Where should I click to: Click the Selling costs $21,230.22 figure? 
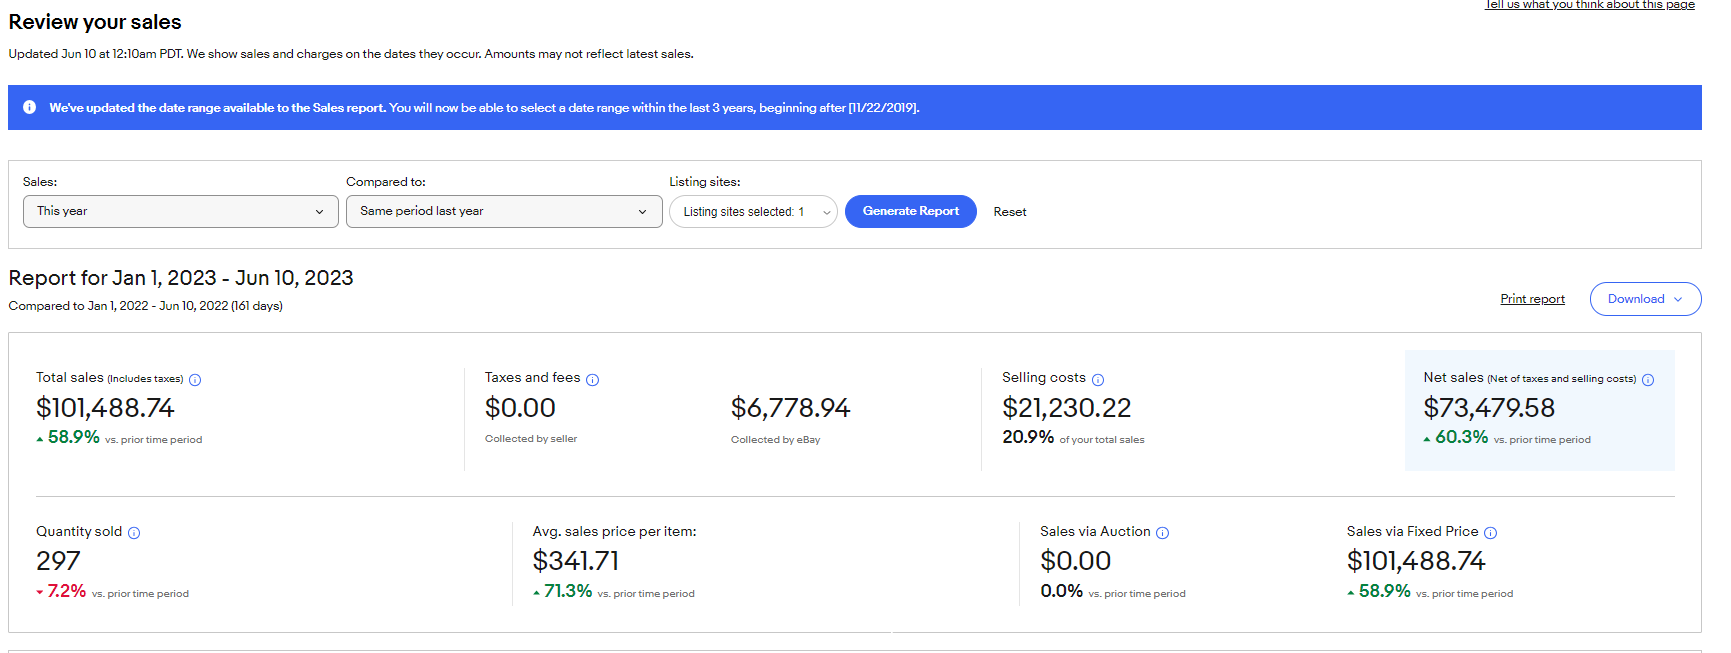coord(1066,408)
